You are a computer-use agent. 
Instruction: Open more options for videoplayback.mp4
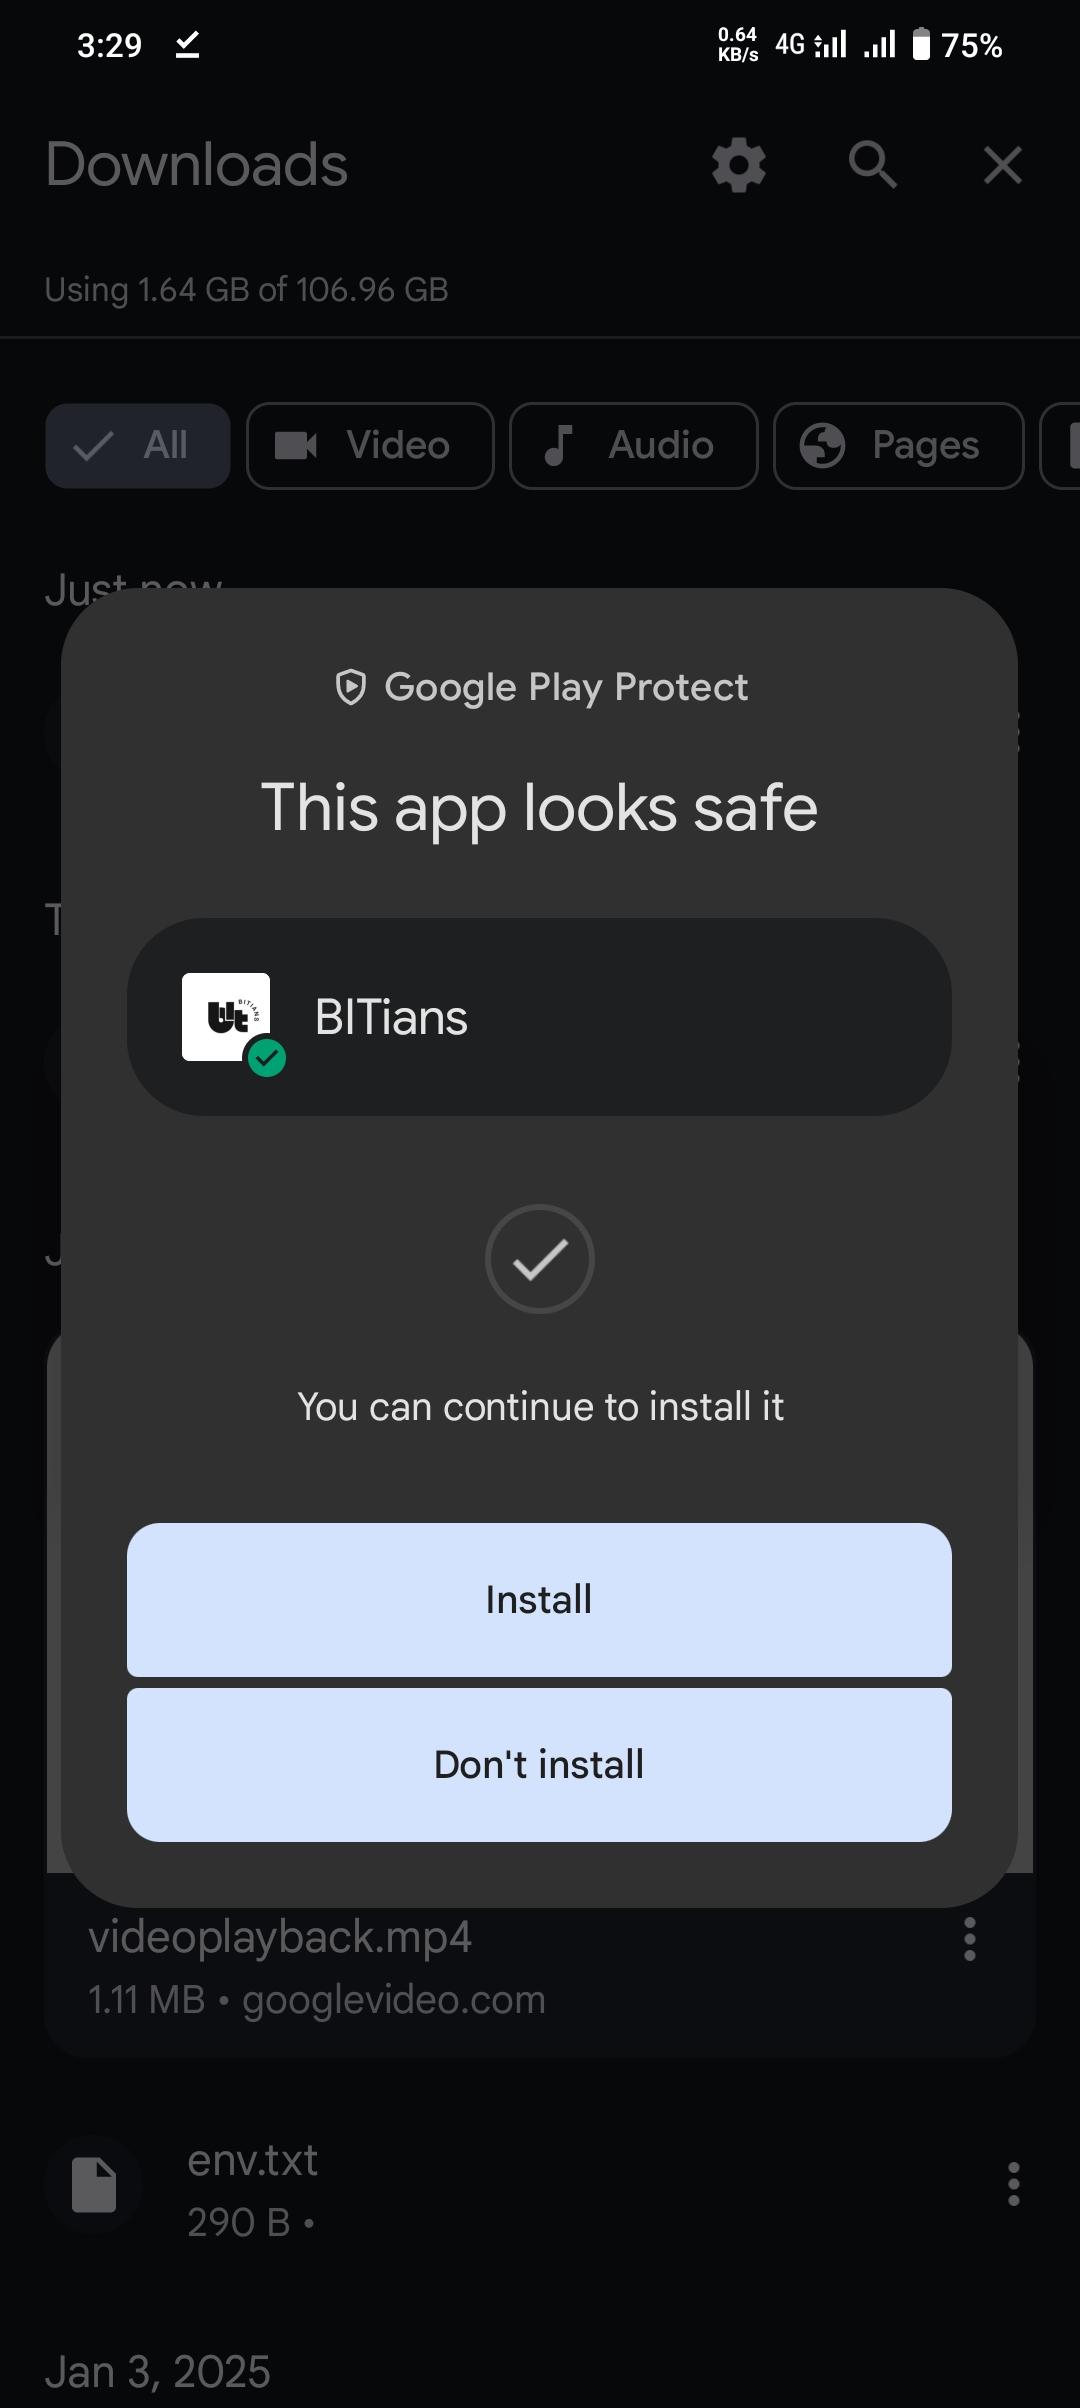click(969, 1939)
